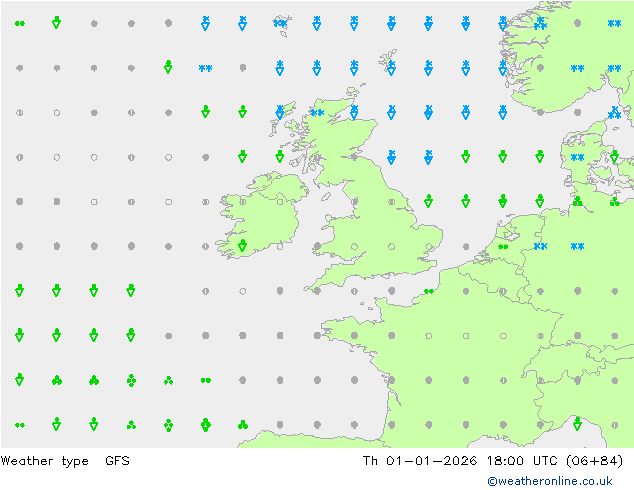
Task: Click the grey cloud dot over Cornwall's tip
Action: click(317, 291)
